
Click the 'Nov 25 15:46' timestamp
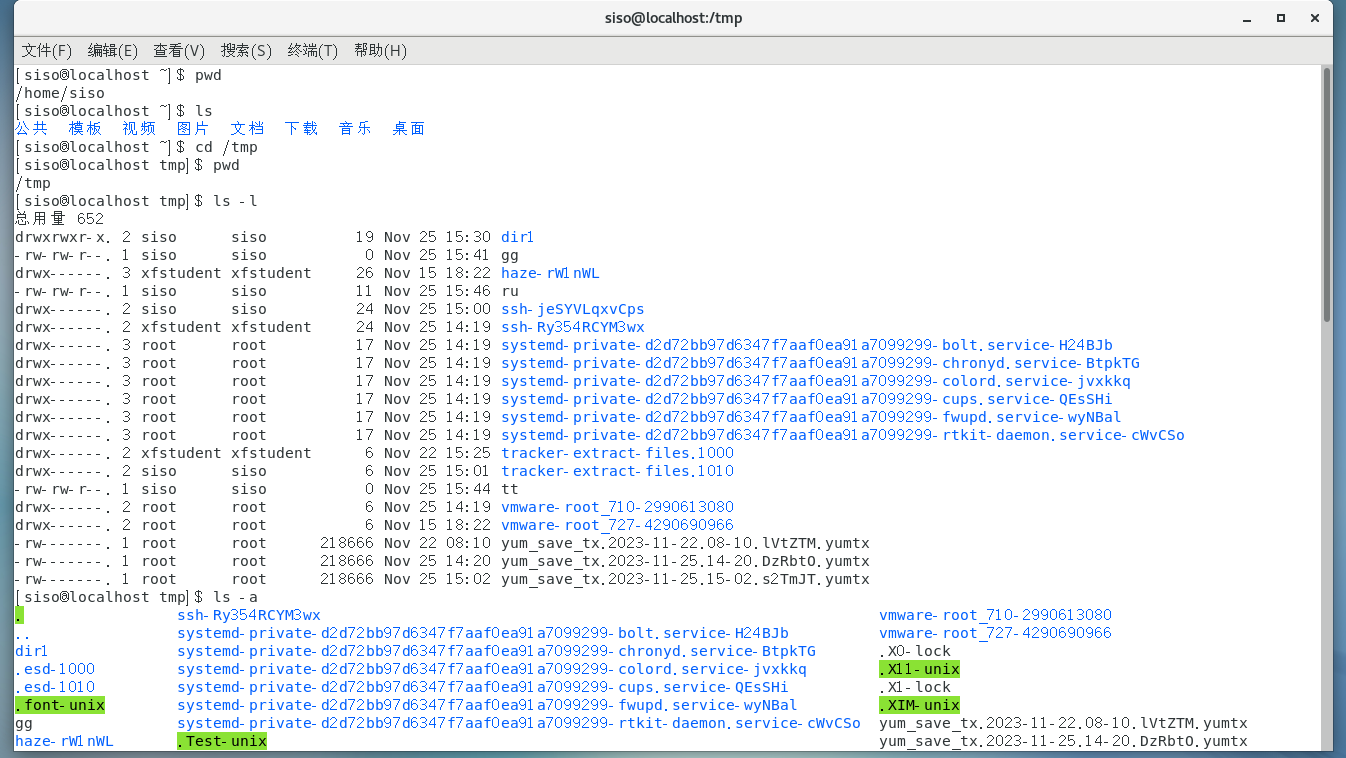[x=437, y=291]
